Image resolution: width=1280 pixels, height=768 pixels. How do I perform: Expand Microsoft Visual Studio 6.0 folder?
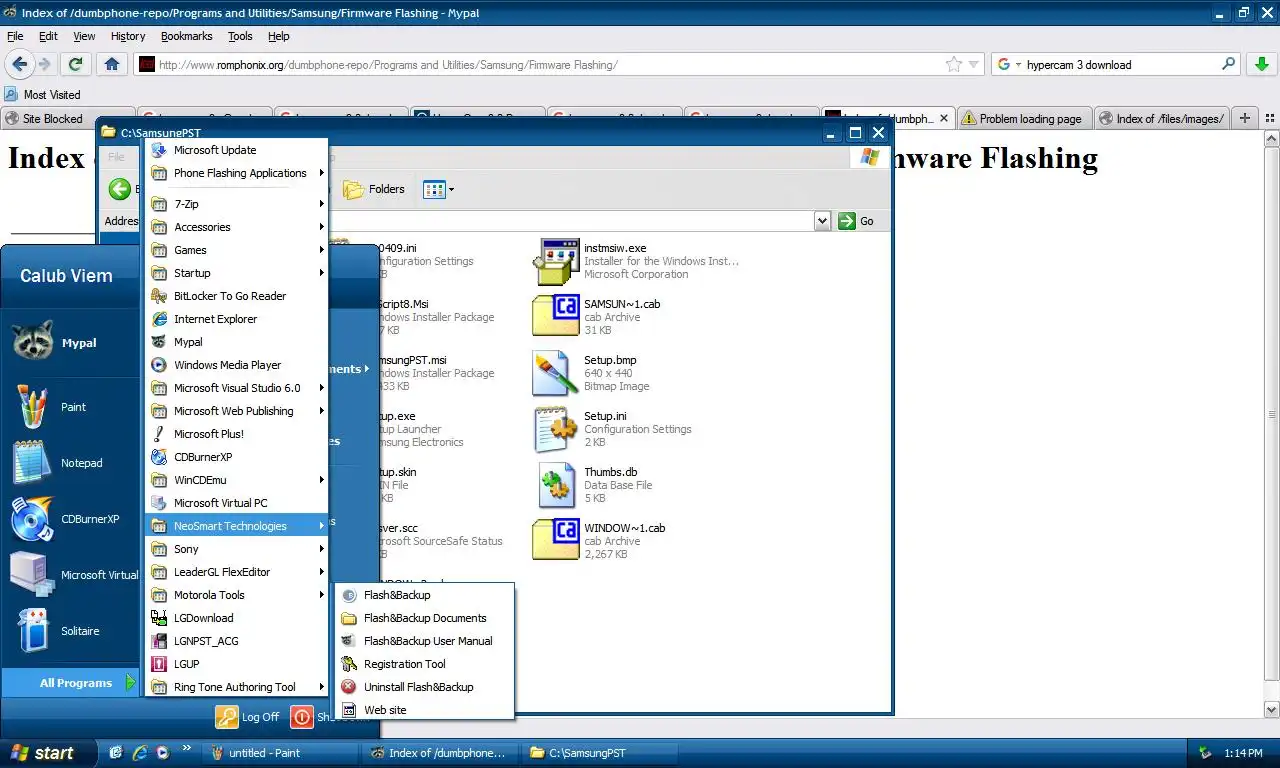tap(237, 388)
